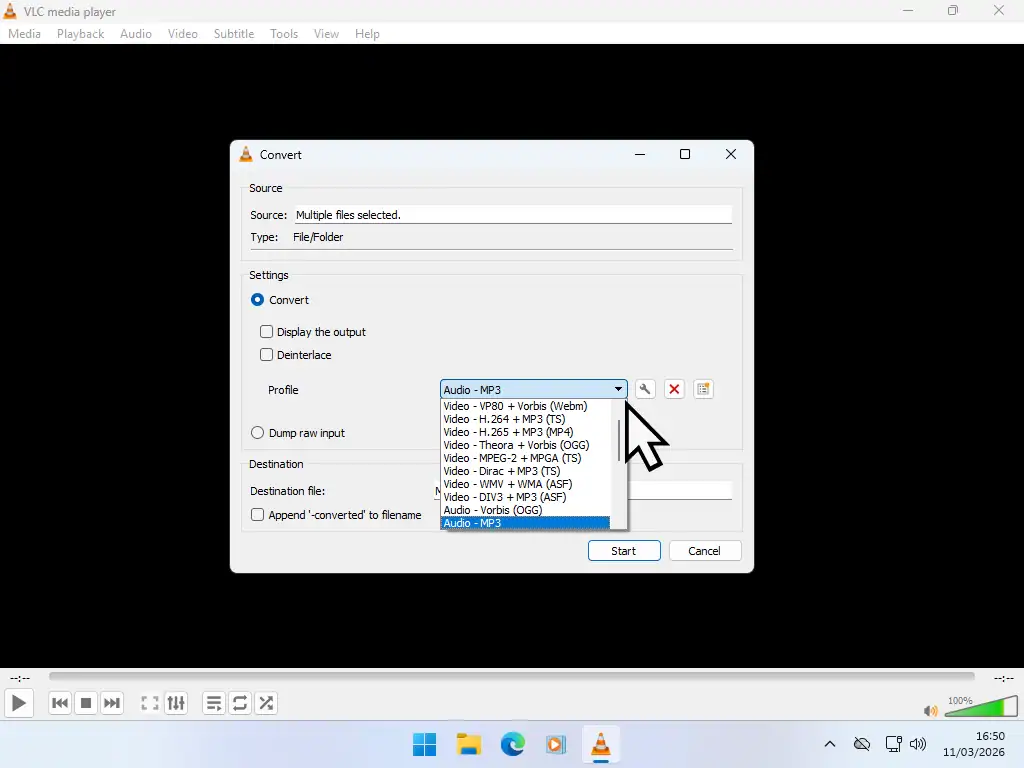This screenshot has height=768, width=1024.
Task: Start the conversion
Action: (624, 550)
